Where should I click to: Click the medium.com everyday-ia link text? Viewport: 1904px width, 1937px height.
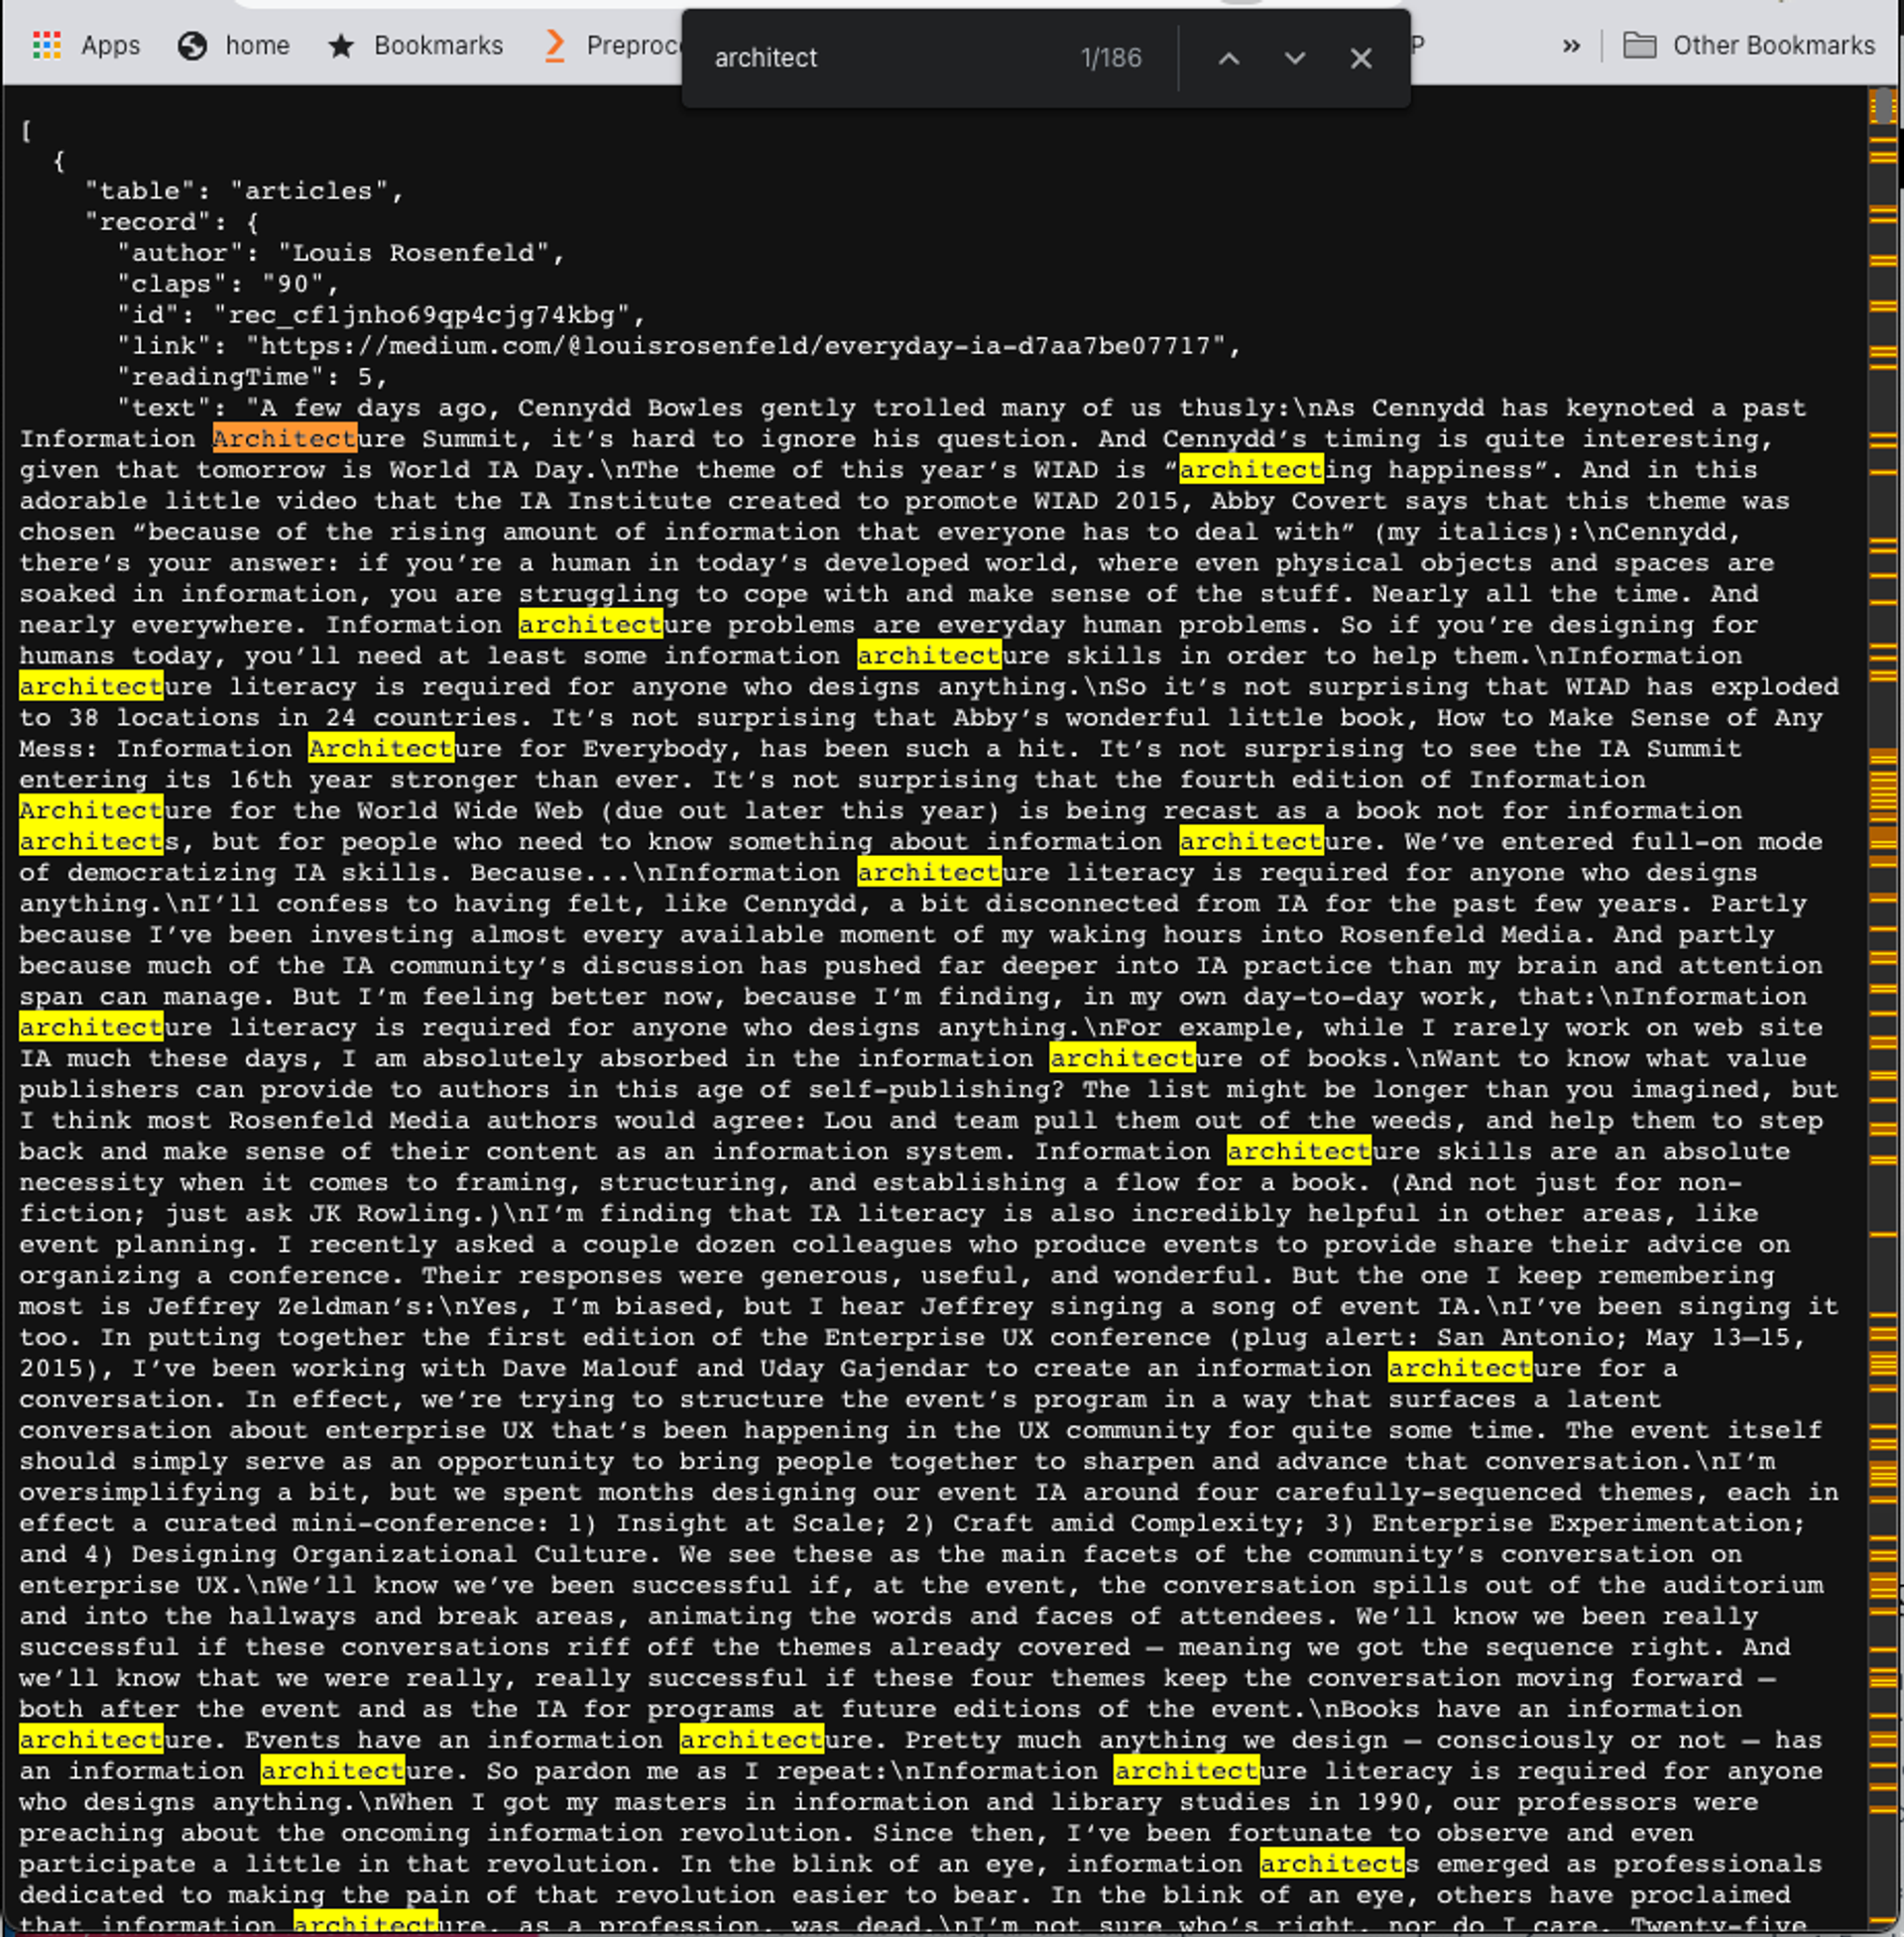tap(734, 346)
